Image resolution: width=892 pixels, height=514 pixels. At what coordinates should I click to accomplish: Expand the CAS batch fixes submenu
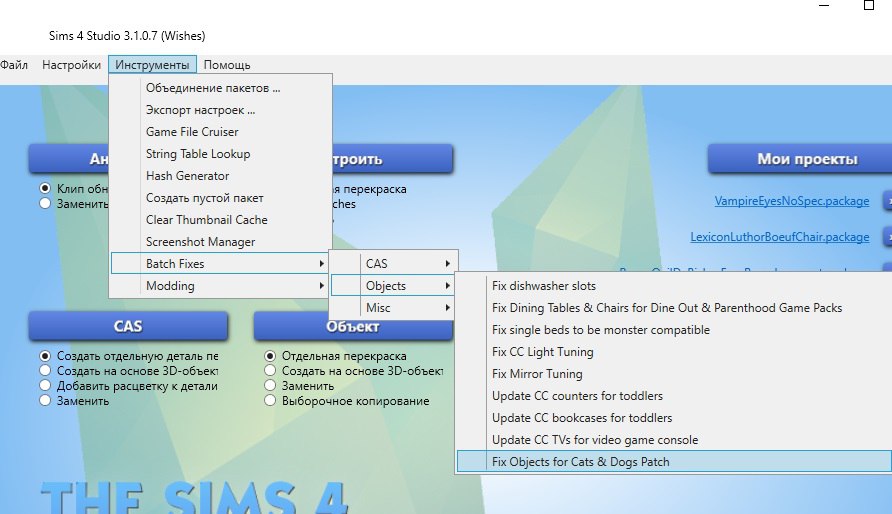[393, 264]
